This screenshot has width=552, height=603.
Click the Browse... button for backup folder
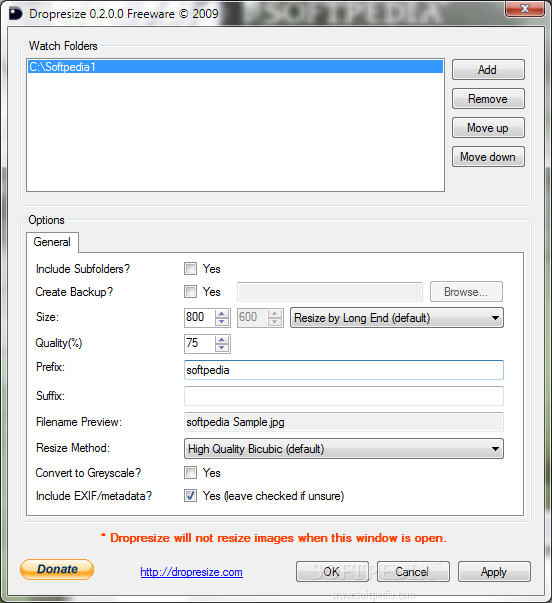pyautogui.click(x=466, y=292)
